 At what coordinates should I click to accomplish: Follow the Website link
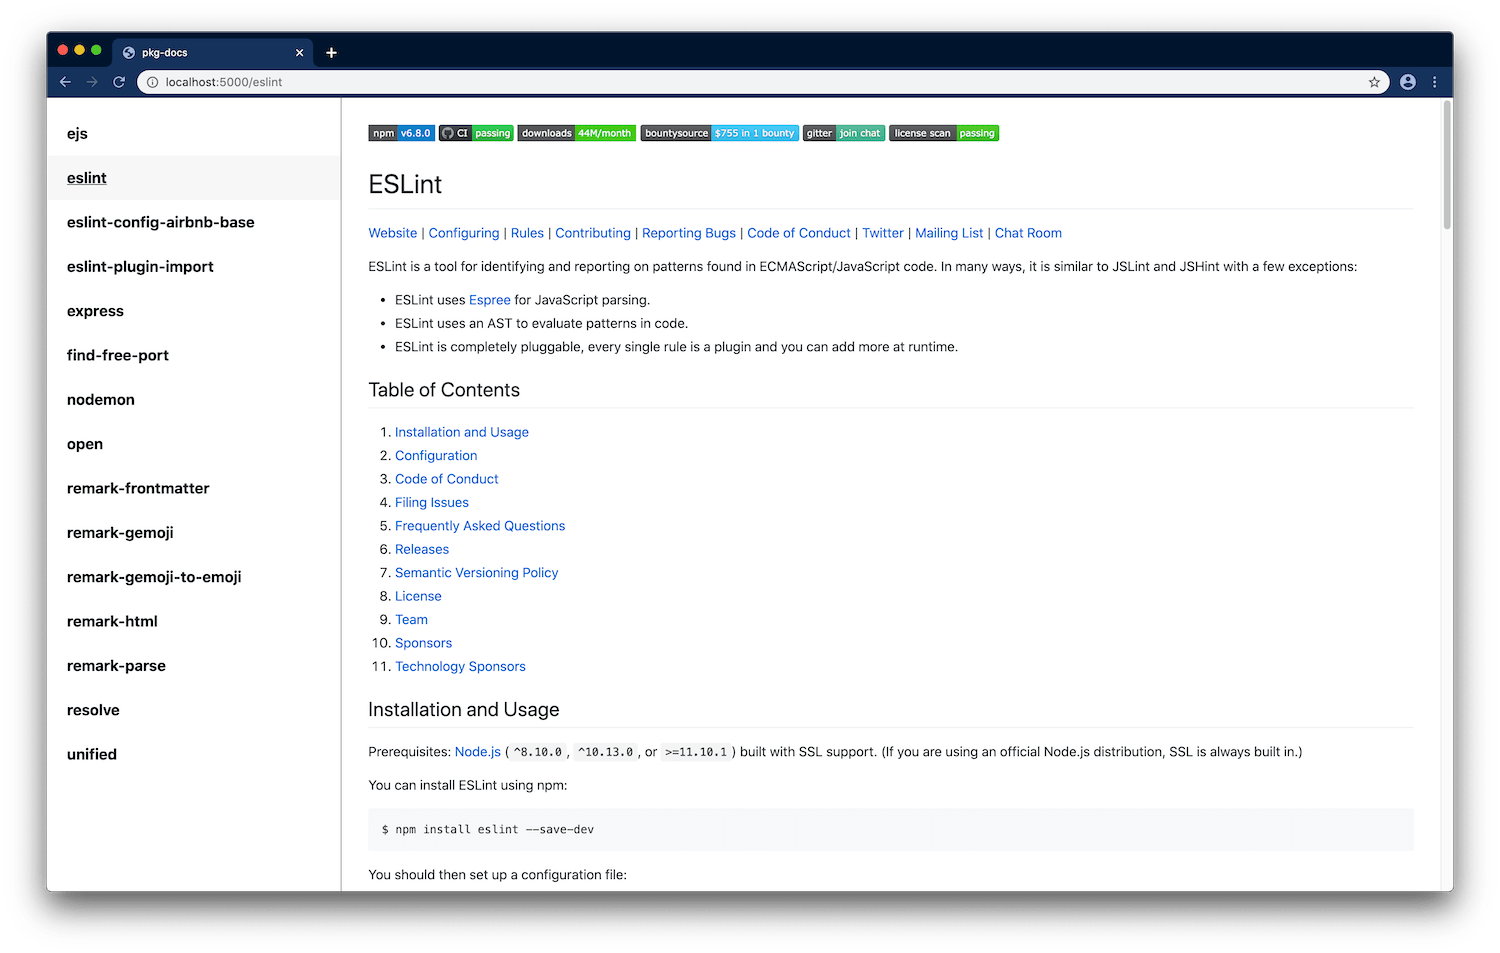(x=393, y=233)
